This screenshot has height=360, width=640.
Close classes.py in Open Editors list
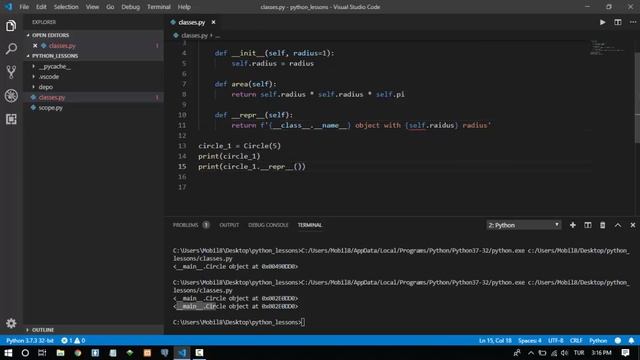click(35, 46)
